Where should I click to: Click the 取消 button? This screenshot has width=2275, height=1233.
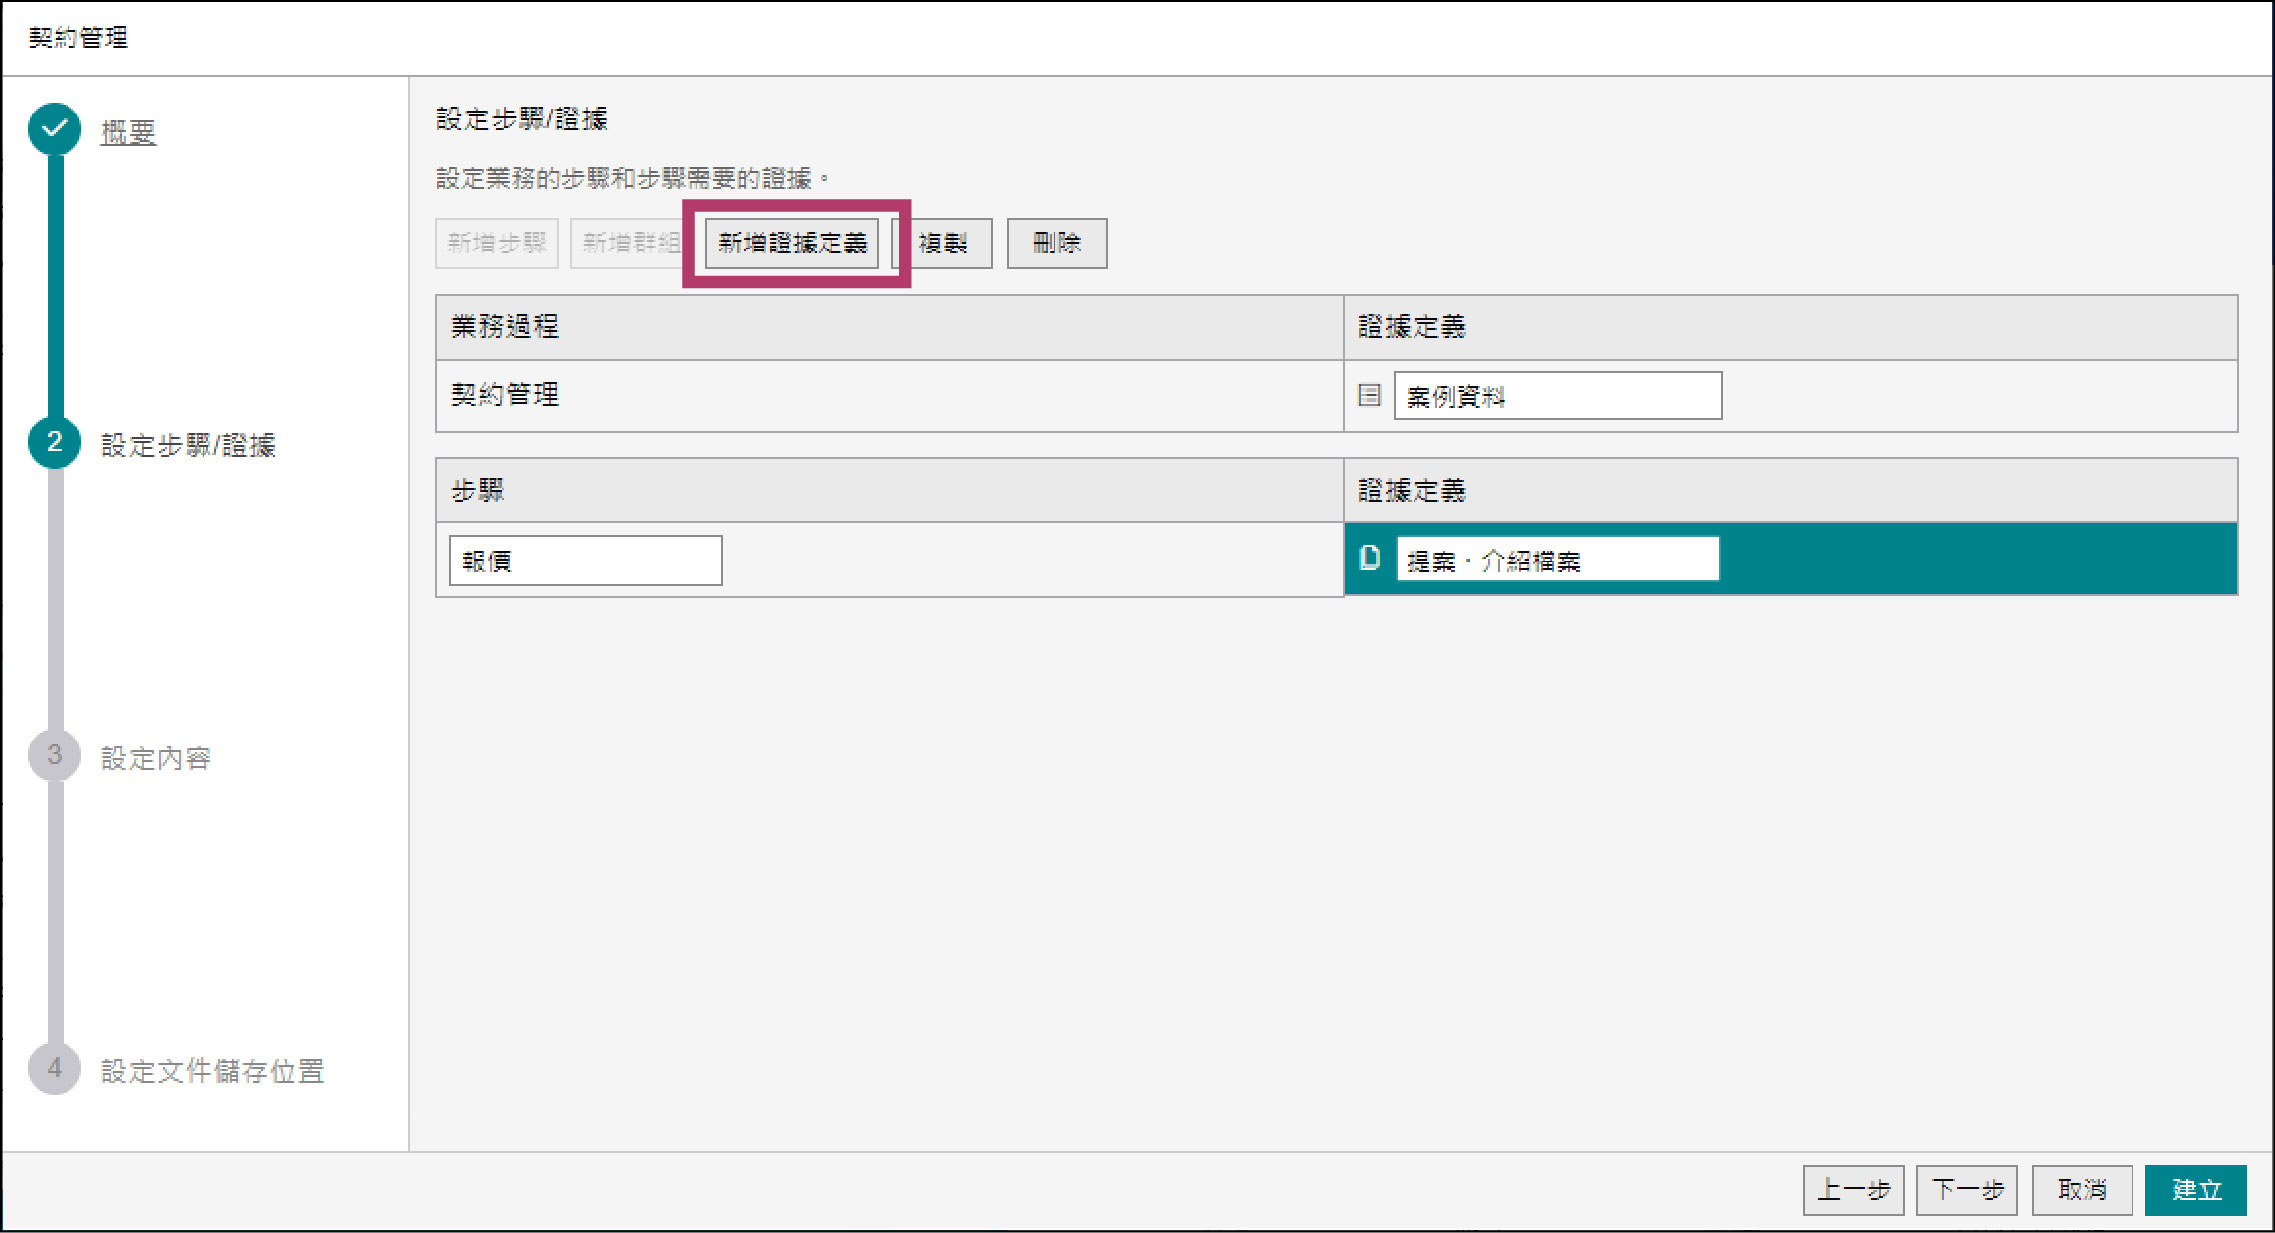(x=2081, y=1189)
